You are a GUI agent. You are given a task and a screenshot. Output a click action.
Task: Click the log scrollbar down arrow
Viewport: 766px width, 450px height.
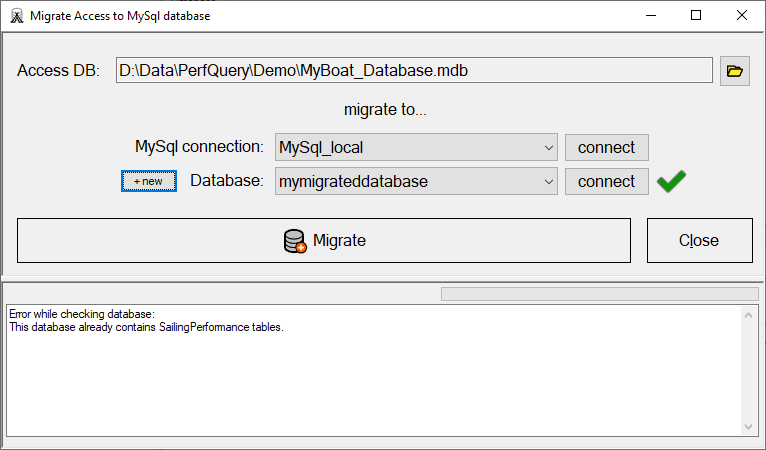coord(748,427)
